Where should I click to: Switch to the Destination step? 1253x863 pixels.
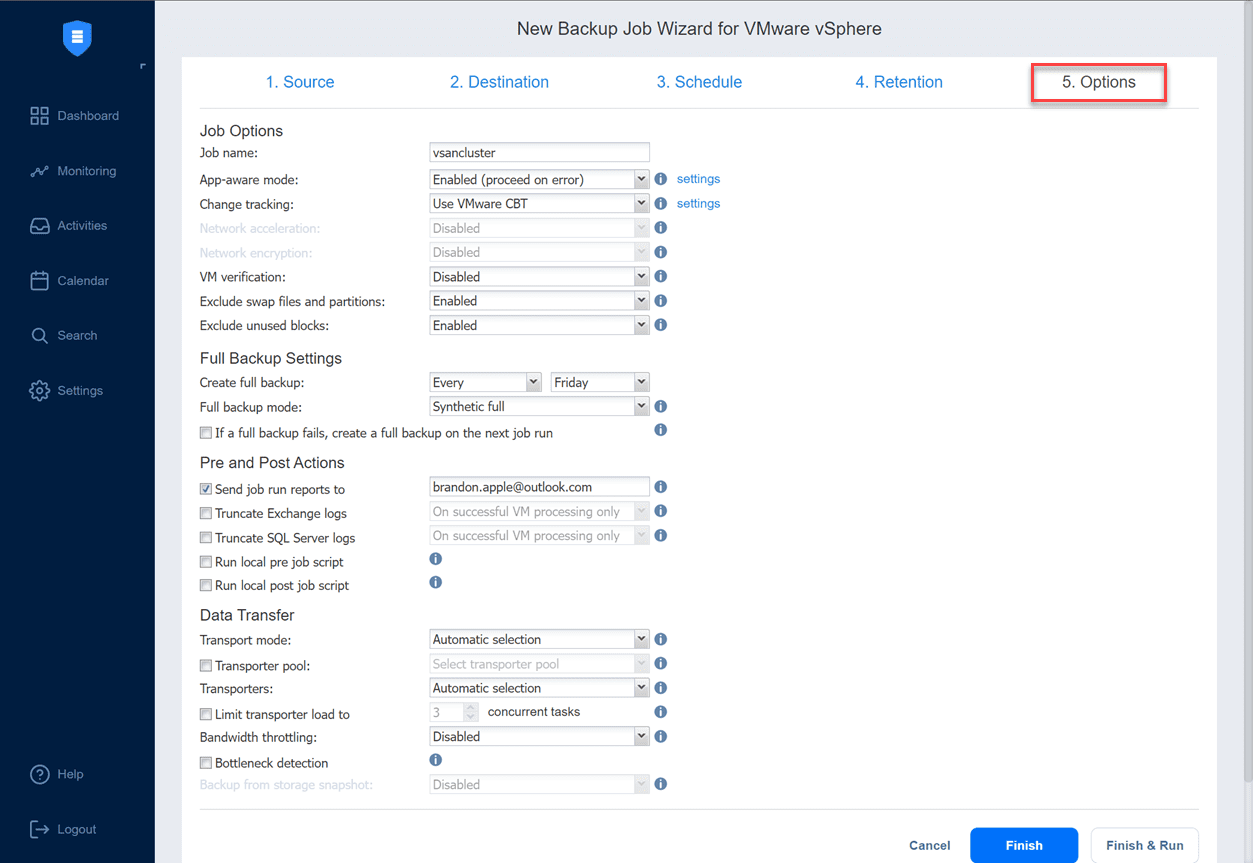coord(499,82)
